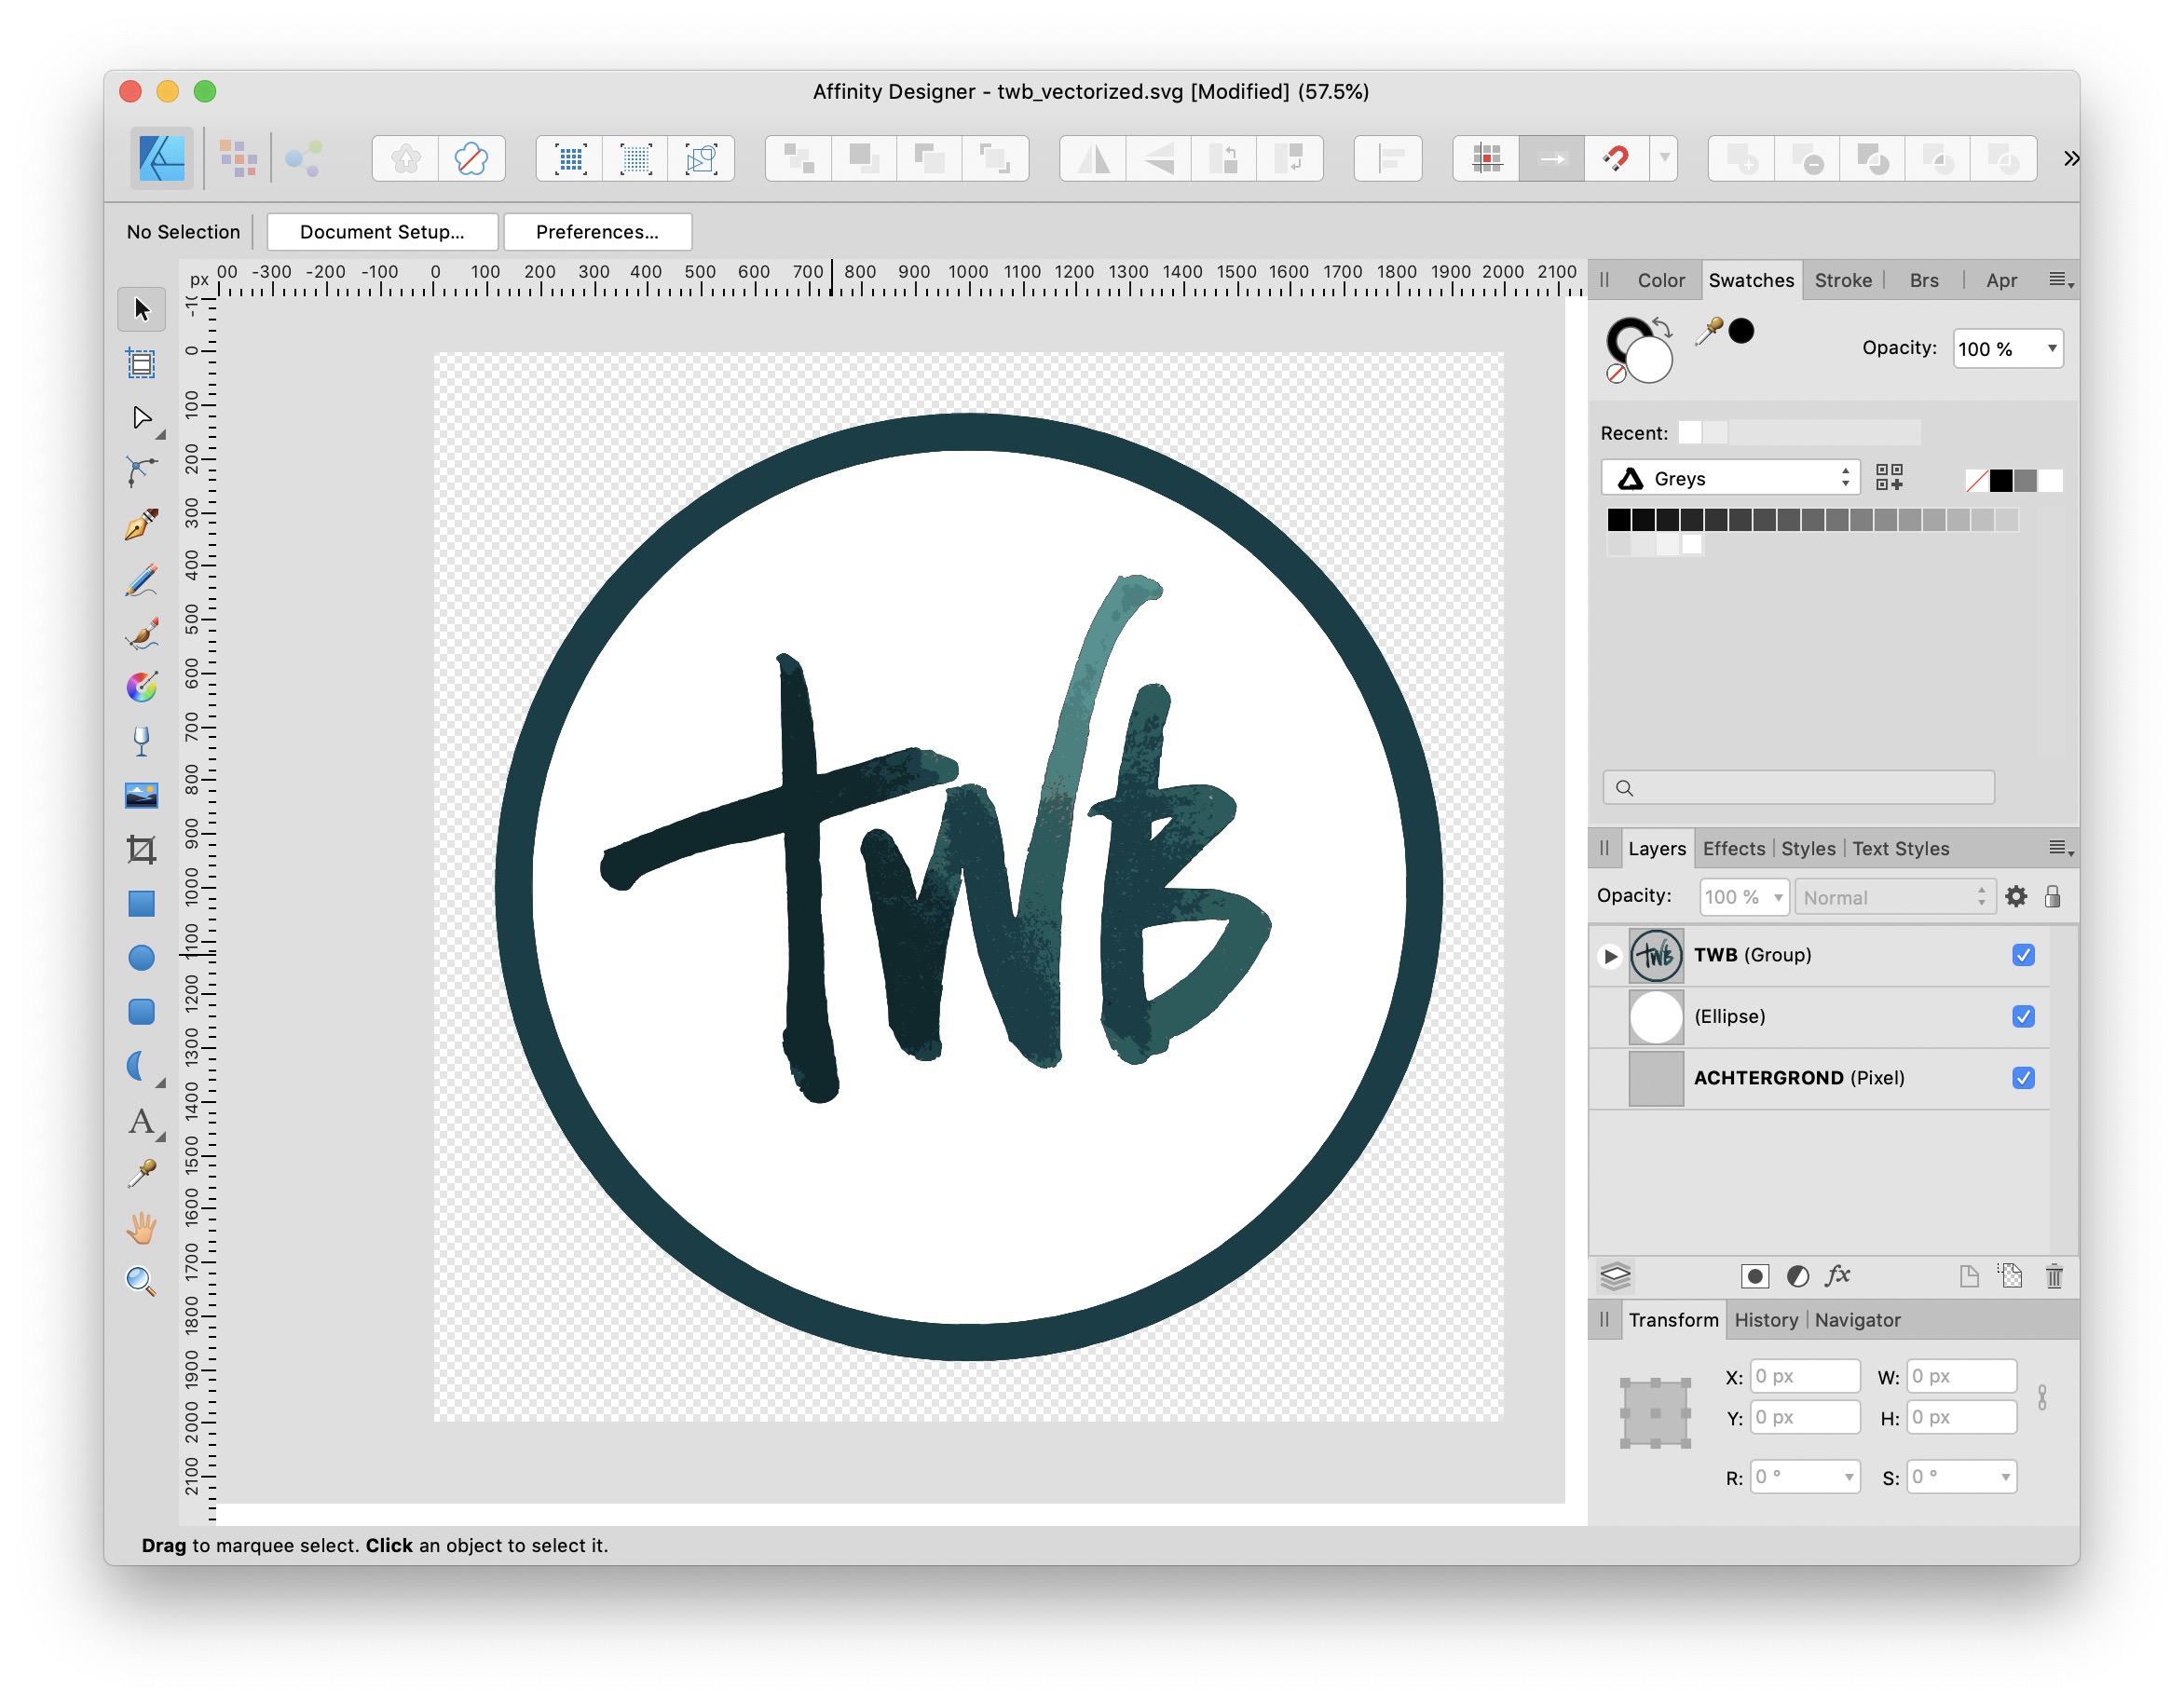Expand the TWB Group layer
2184x1703 pixels.
(x=1610, y=956)
